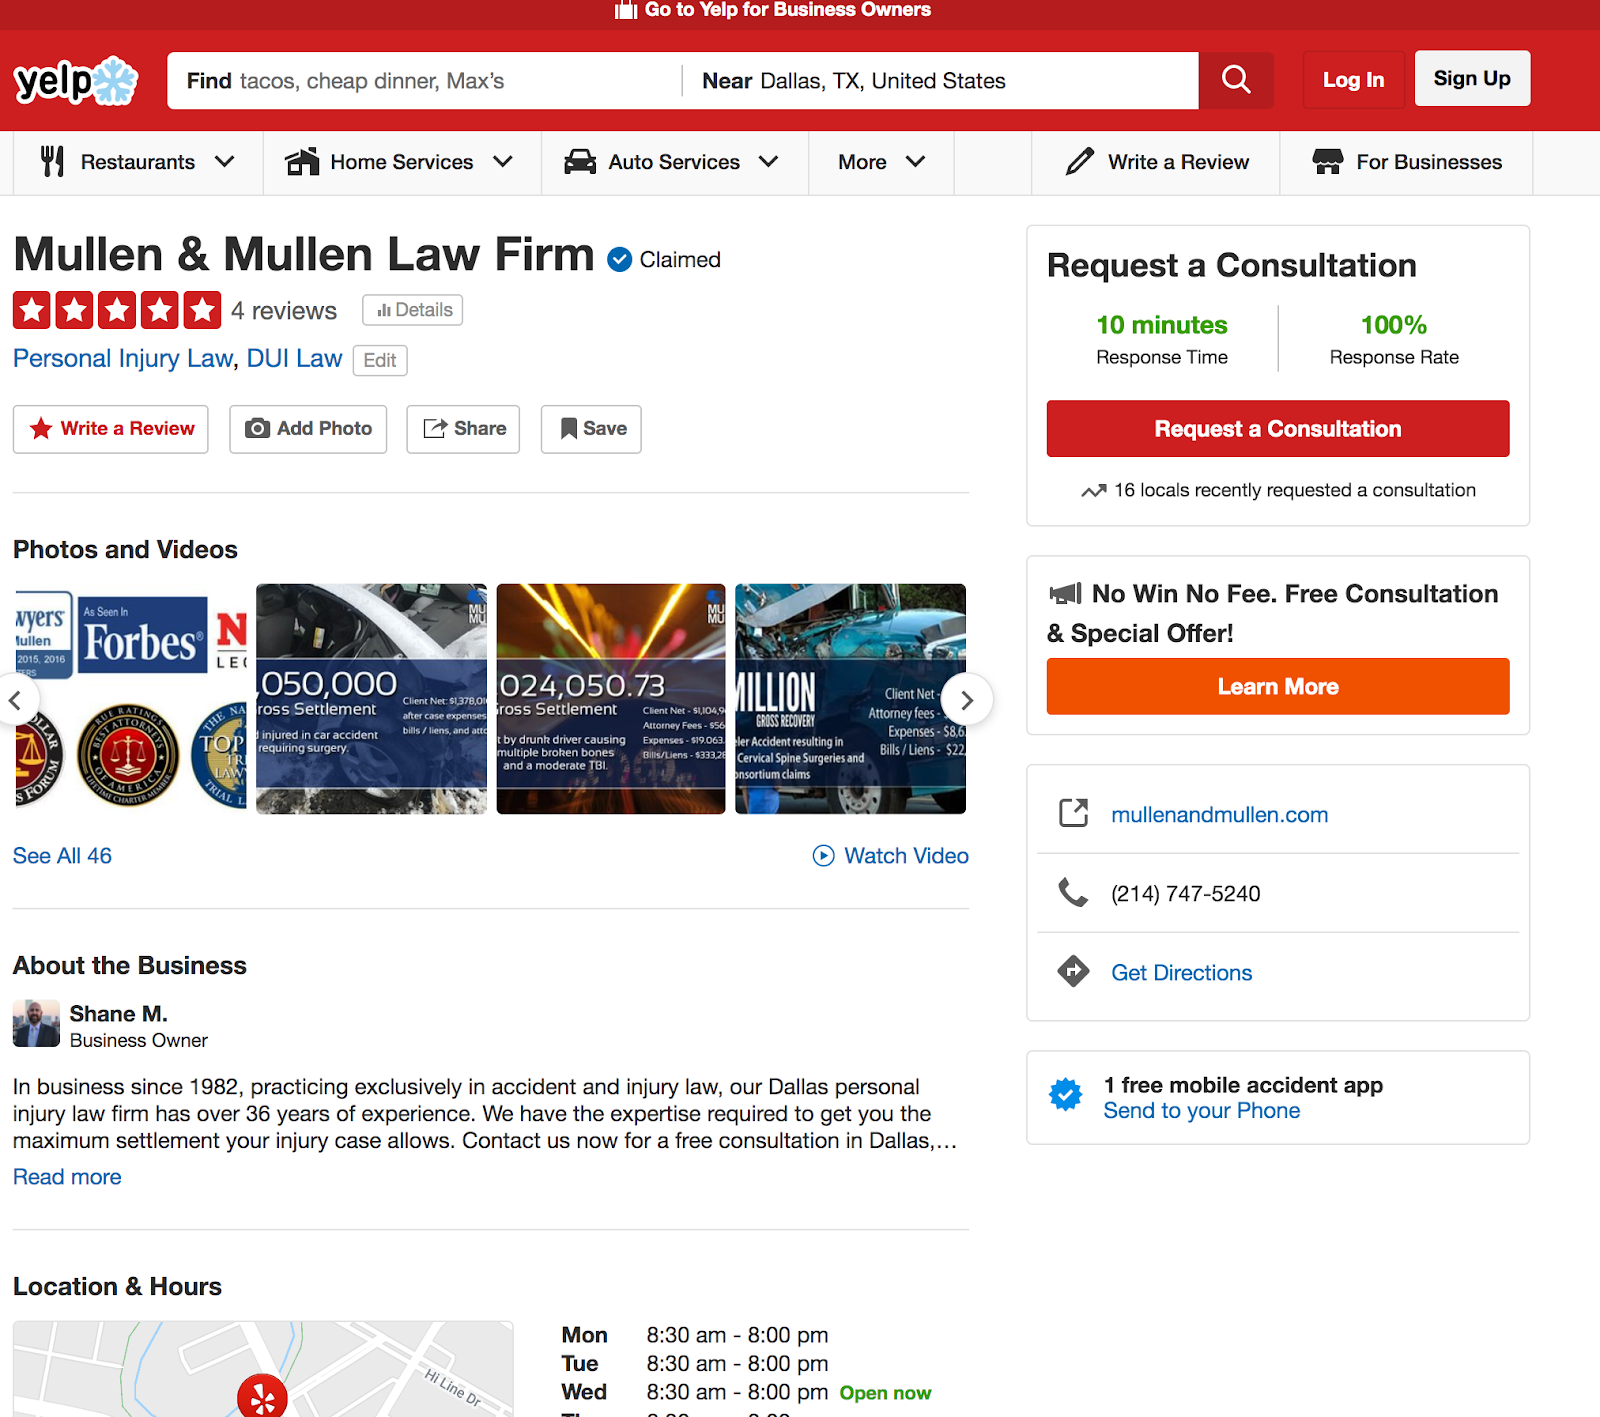Viewport: 1600px width, 1417px height.
Task: Open Go to Yelp for Business Owners
Action: pos(773,10)
